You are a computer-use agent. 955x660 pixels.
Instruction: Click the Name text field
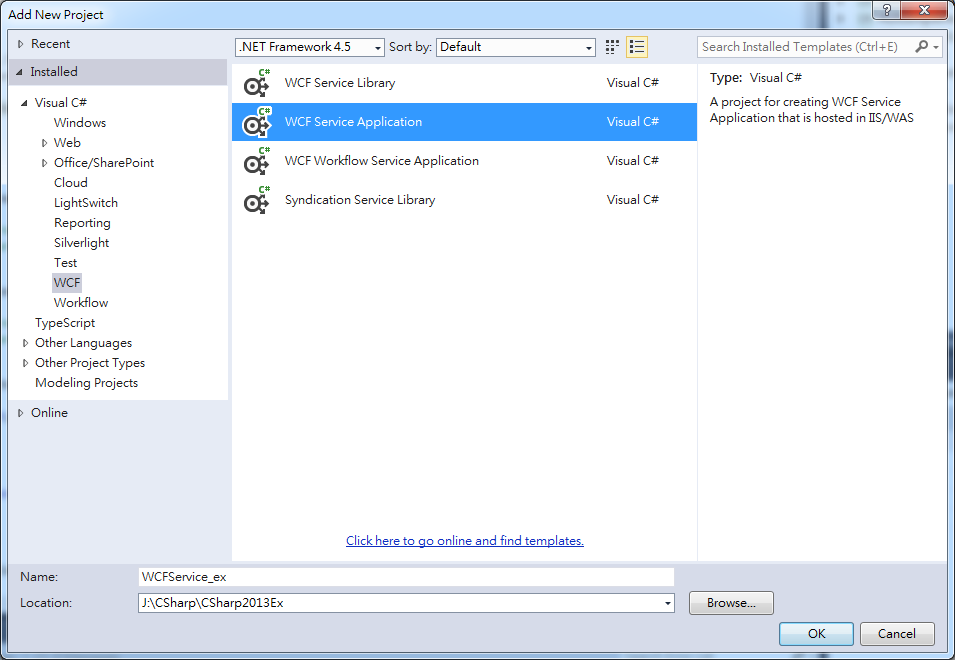[x=406, y=577]
